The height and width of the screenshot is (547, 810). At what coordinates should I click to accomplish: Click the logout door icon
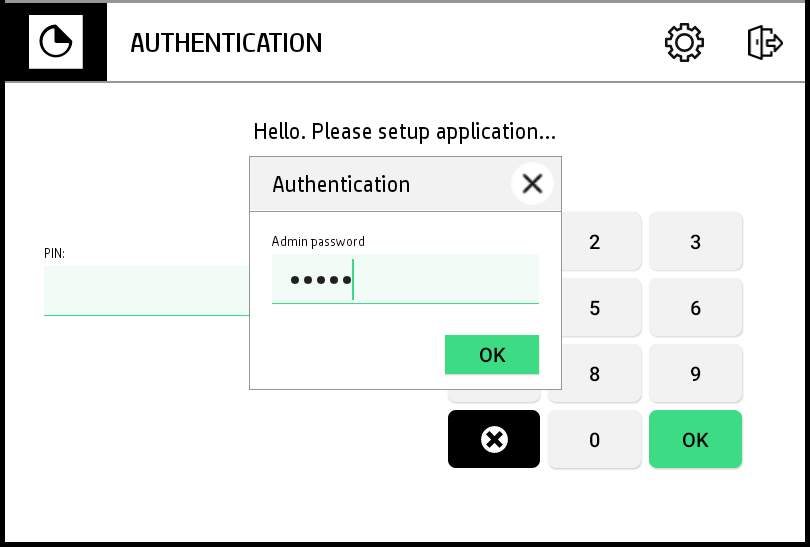pyautogui.click(x=764, y=42)
